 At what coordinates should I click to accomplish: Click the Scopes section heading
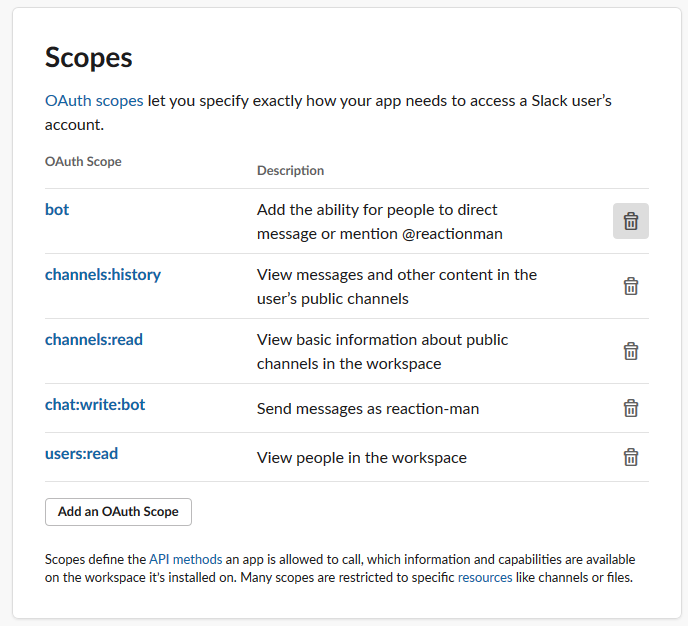point(89,57)
